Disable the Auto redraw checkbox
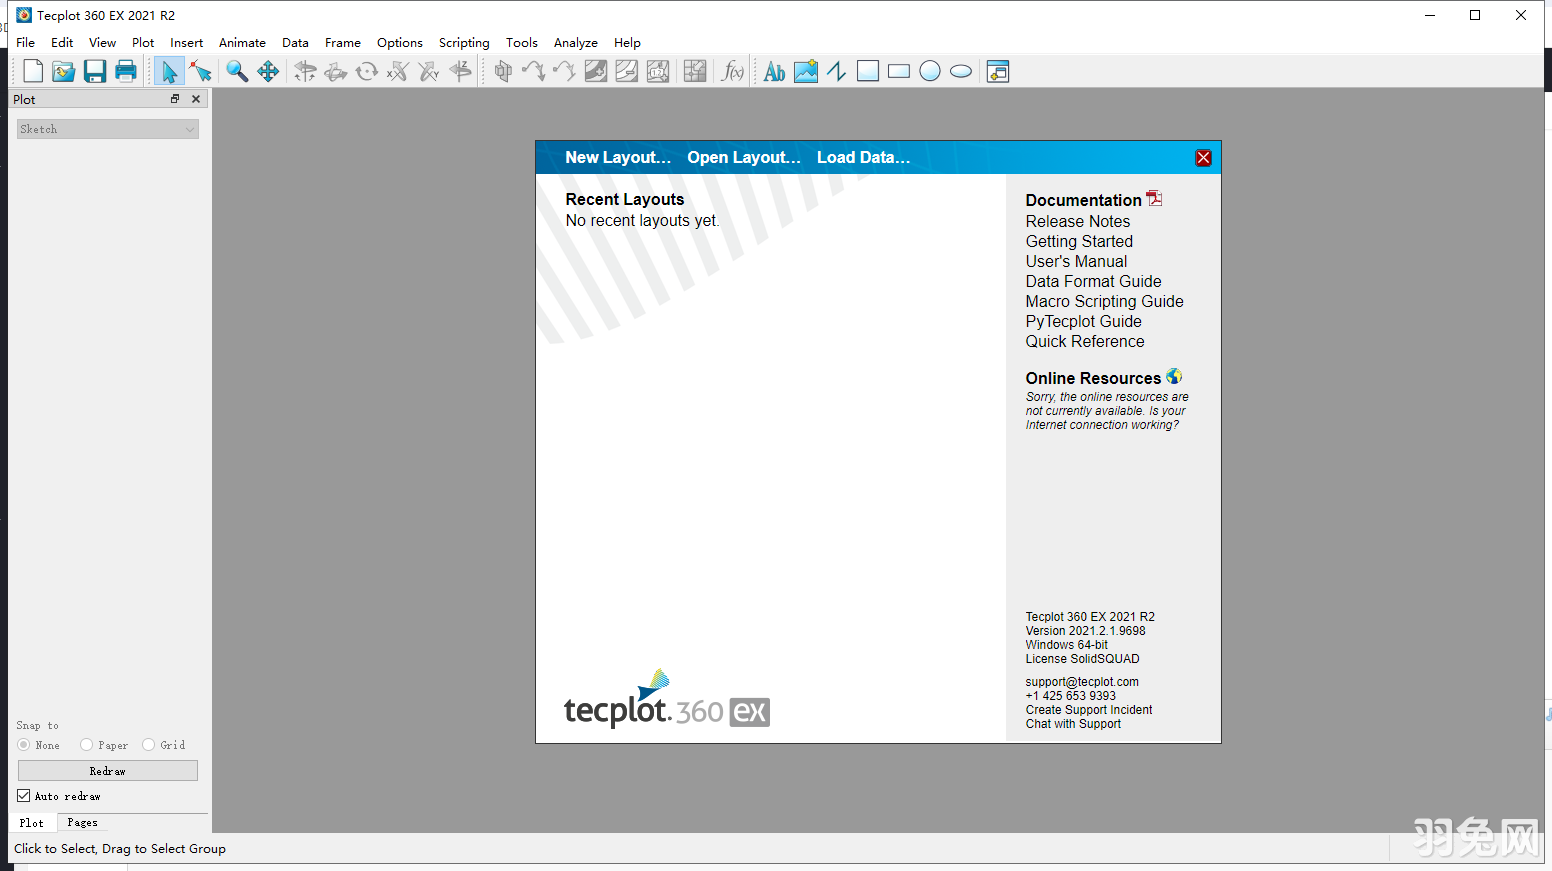 tap(22, 795)
